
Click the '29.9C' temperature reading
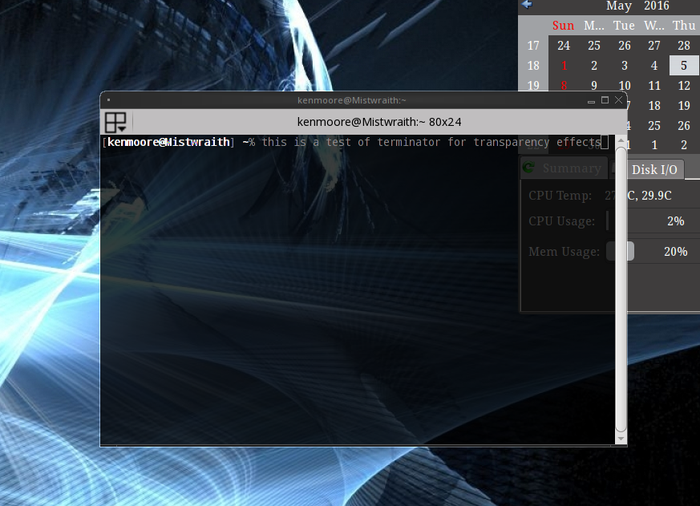click(656, 196)
